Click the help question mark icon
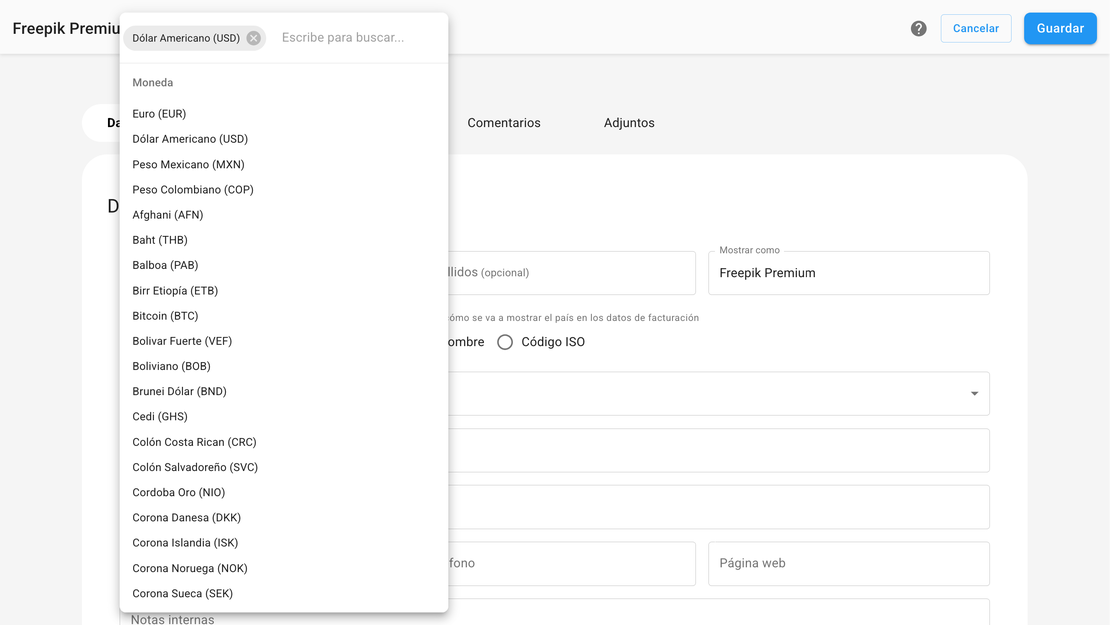Image resolution: width=1110 pixels, height=625 pixels. click(918, 29)
